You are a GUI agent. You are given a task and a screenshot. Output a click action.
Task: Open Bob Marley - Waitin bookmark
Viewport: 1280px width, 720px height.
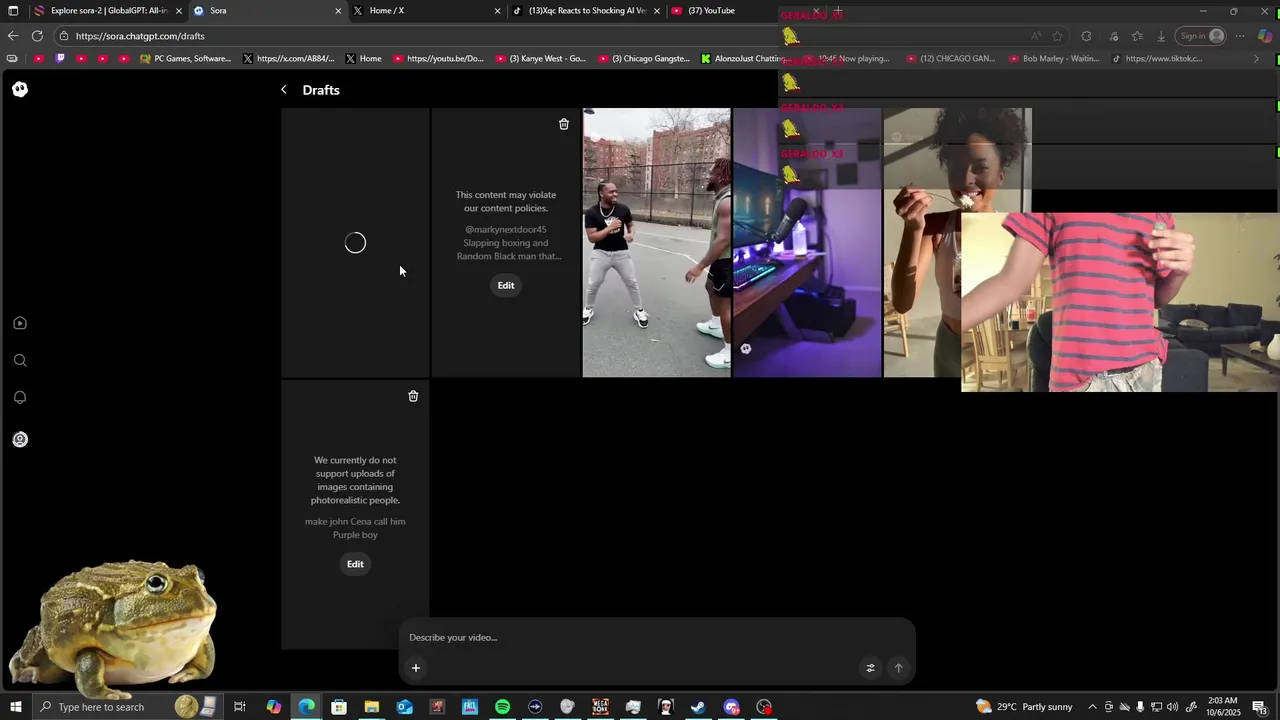coord(1054,59)
